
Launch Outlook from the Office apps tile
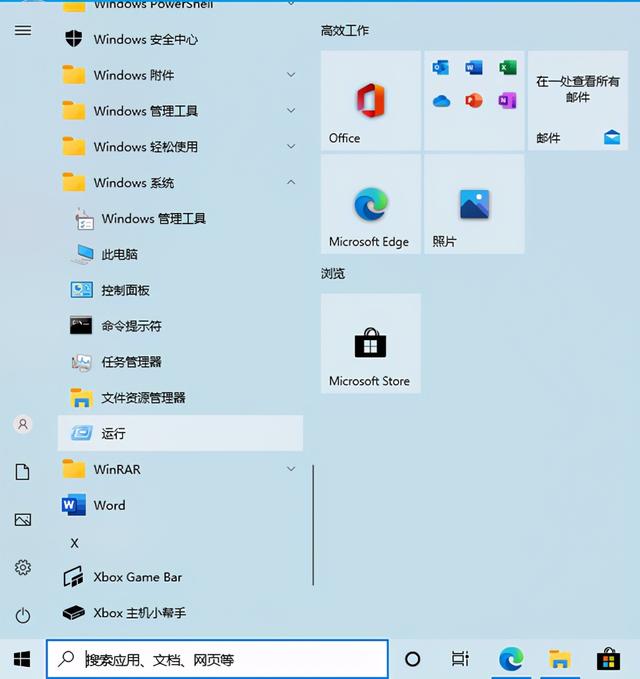click(440, 68)
